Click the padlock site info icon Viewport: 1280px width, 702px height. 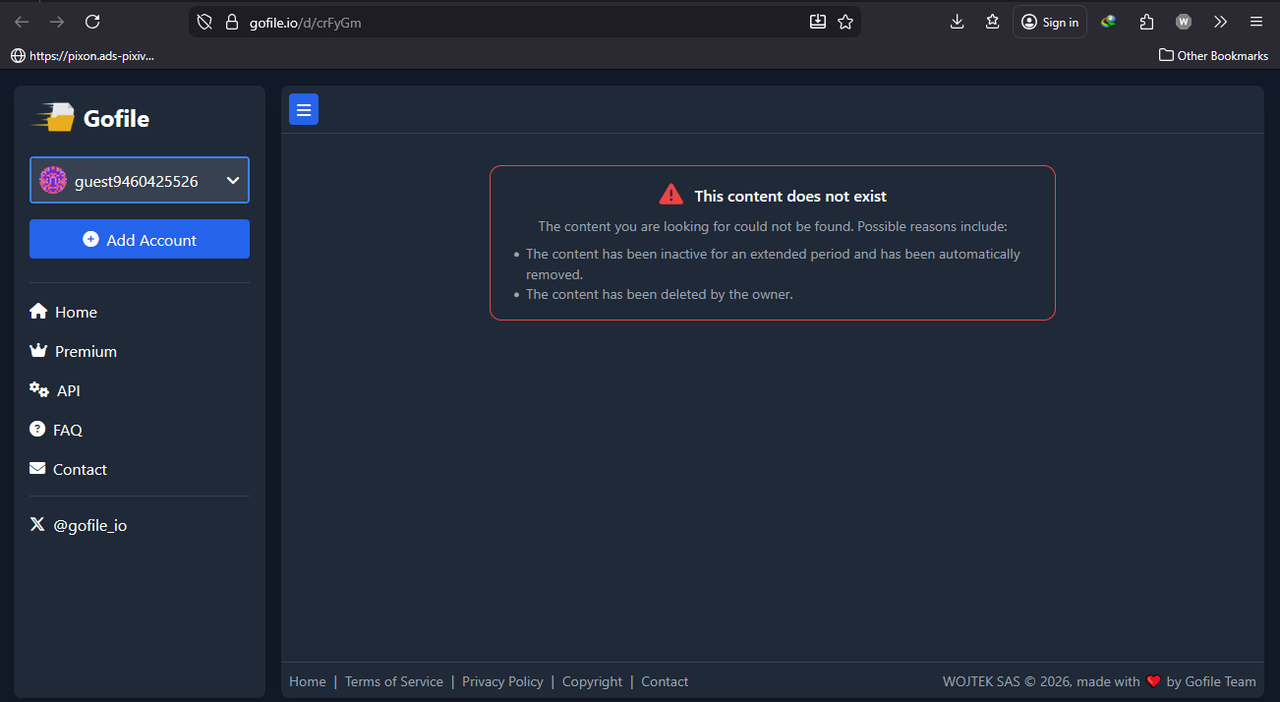pyautogui.click(x=232, y=22)
